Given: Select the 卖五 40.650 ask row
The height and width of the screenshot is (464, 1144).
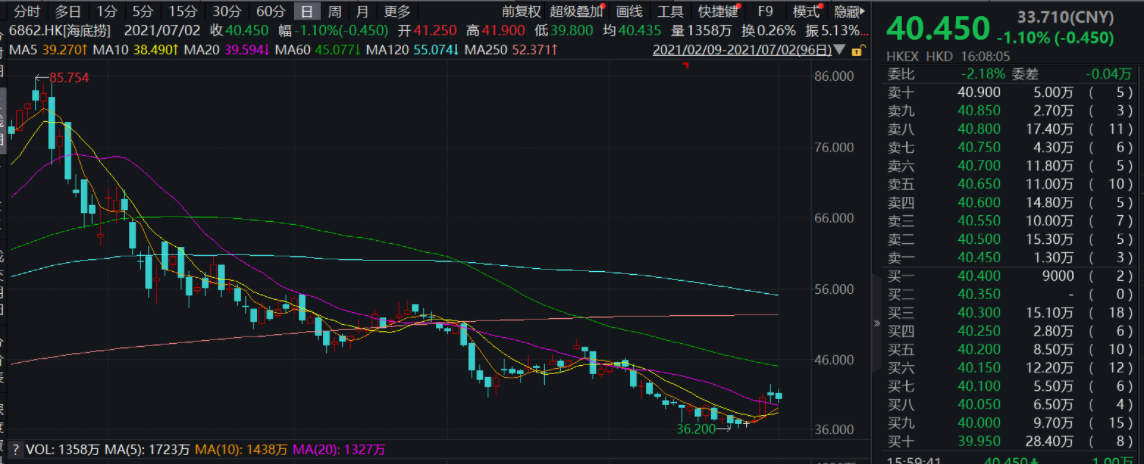Looking at the screenshot, I should click(x=1010, y=184).
